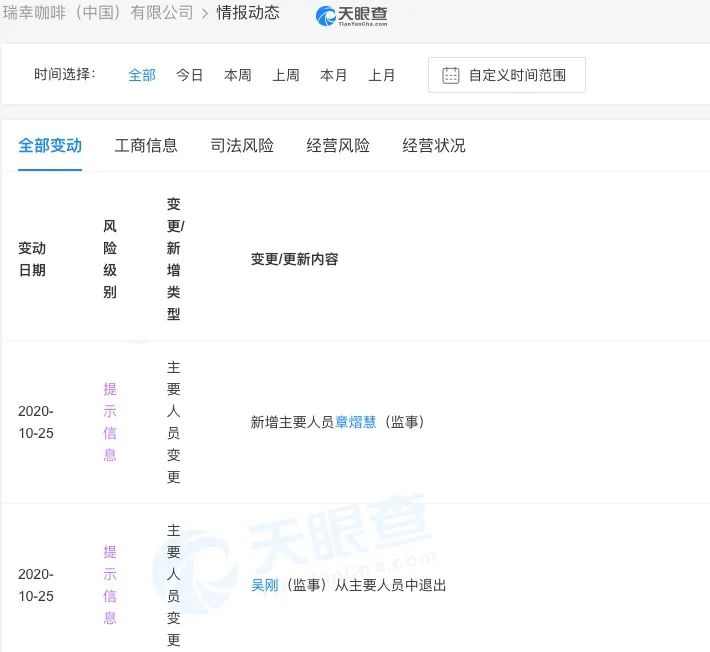Click 提示信息 label in 吴刚 row
This screenshot has width=710, height=652.
point(110,585)
